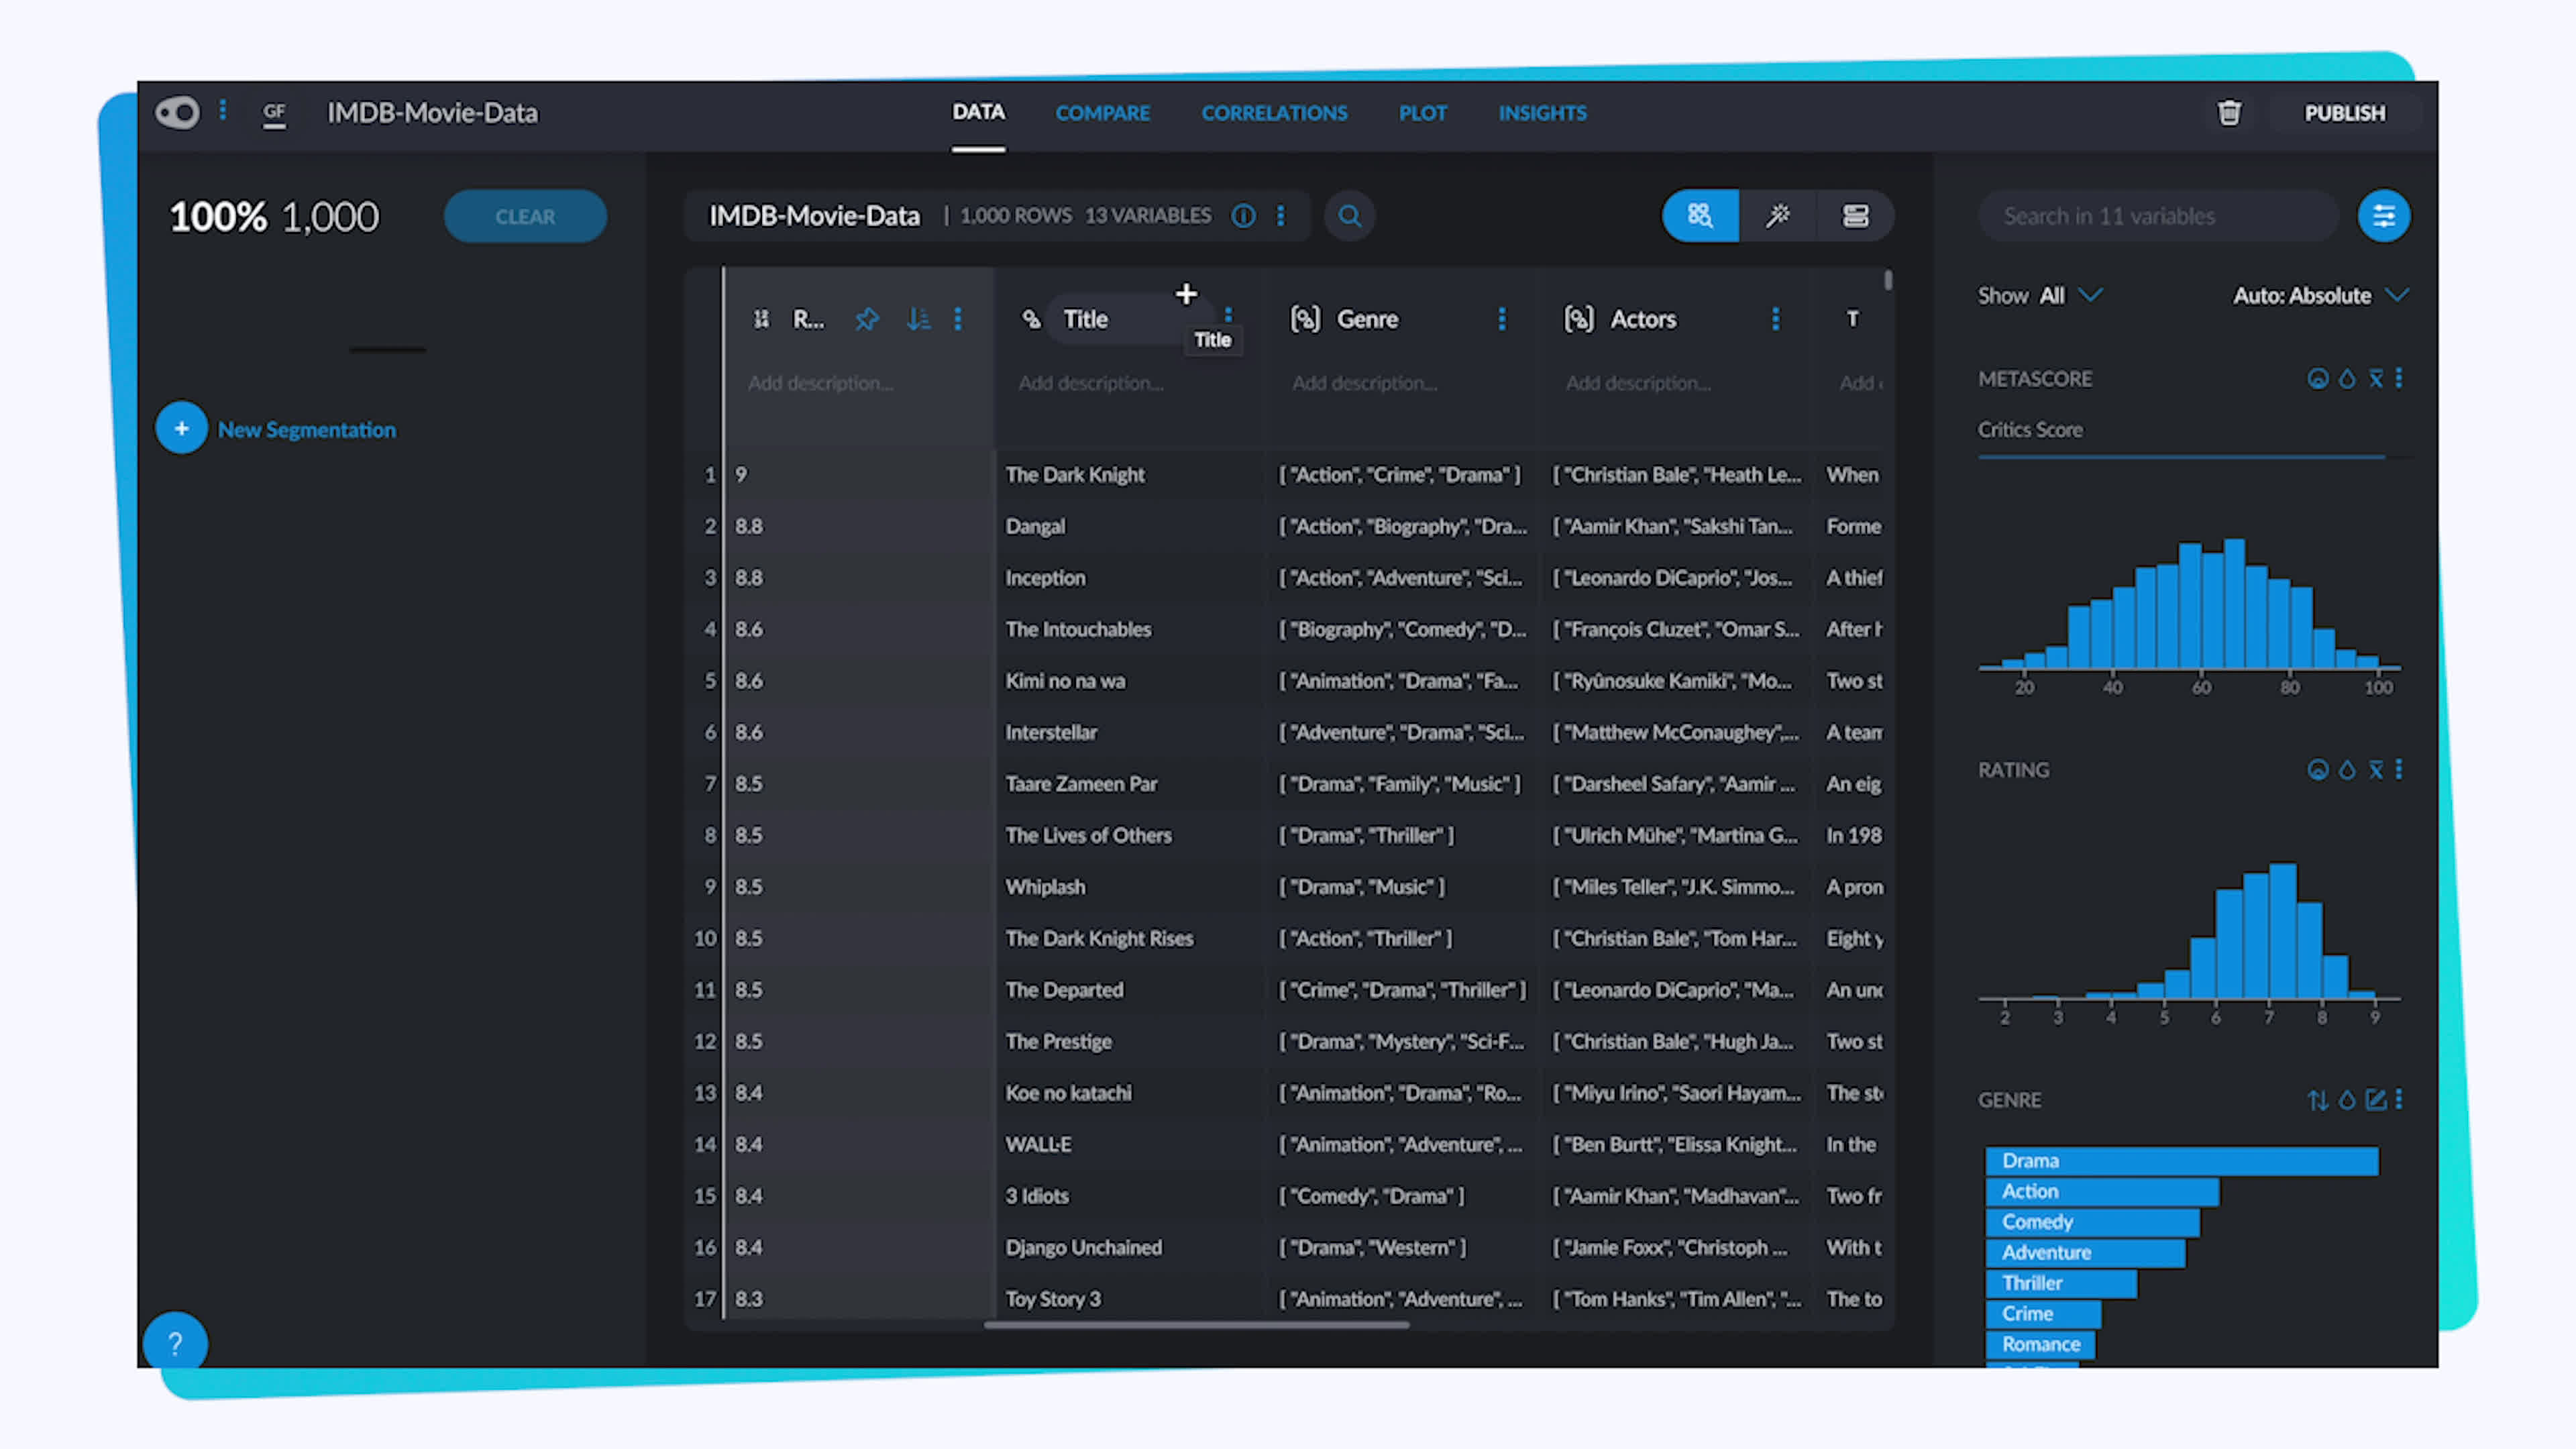2576x1449 pixels.
Task: Add a New Segmentation
Action: click(276, 429)
